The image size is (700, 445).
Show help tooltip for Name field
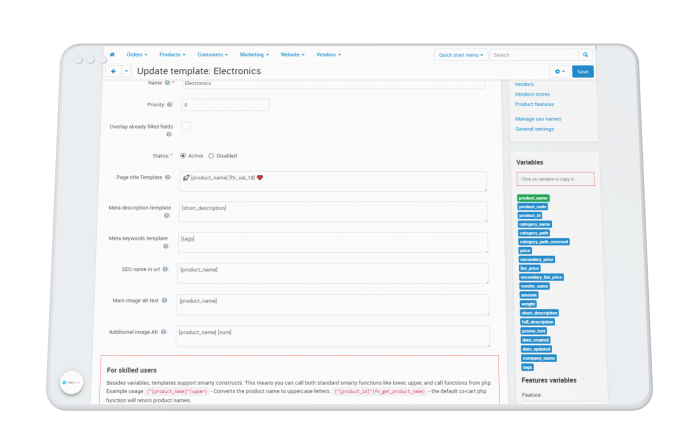pos(167,83)
